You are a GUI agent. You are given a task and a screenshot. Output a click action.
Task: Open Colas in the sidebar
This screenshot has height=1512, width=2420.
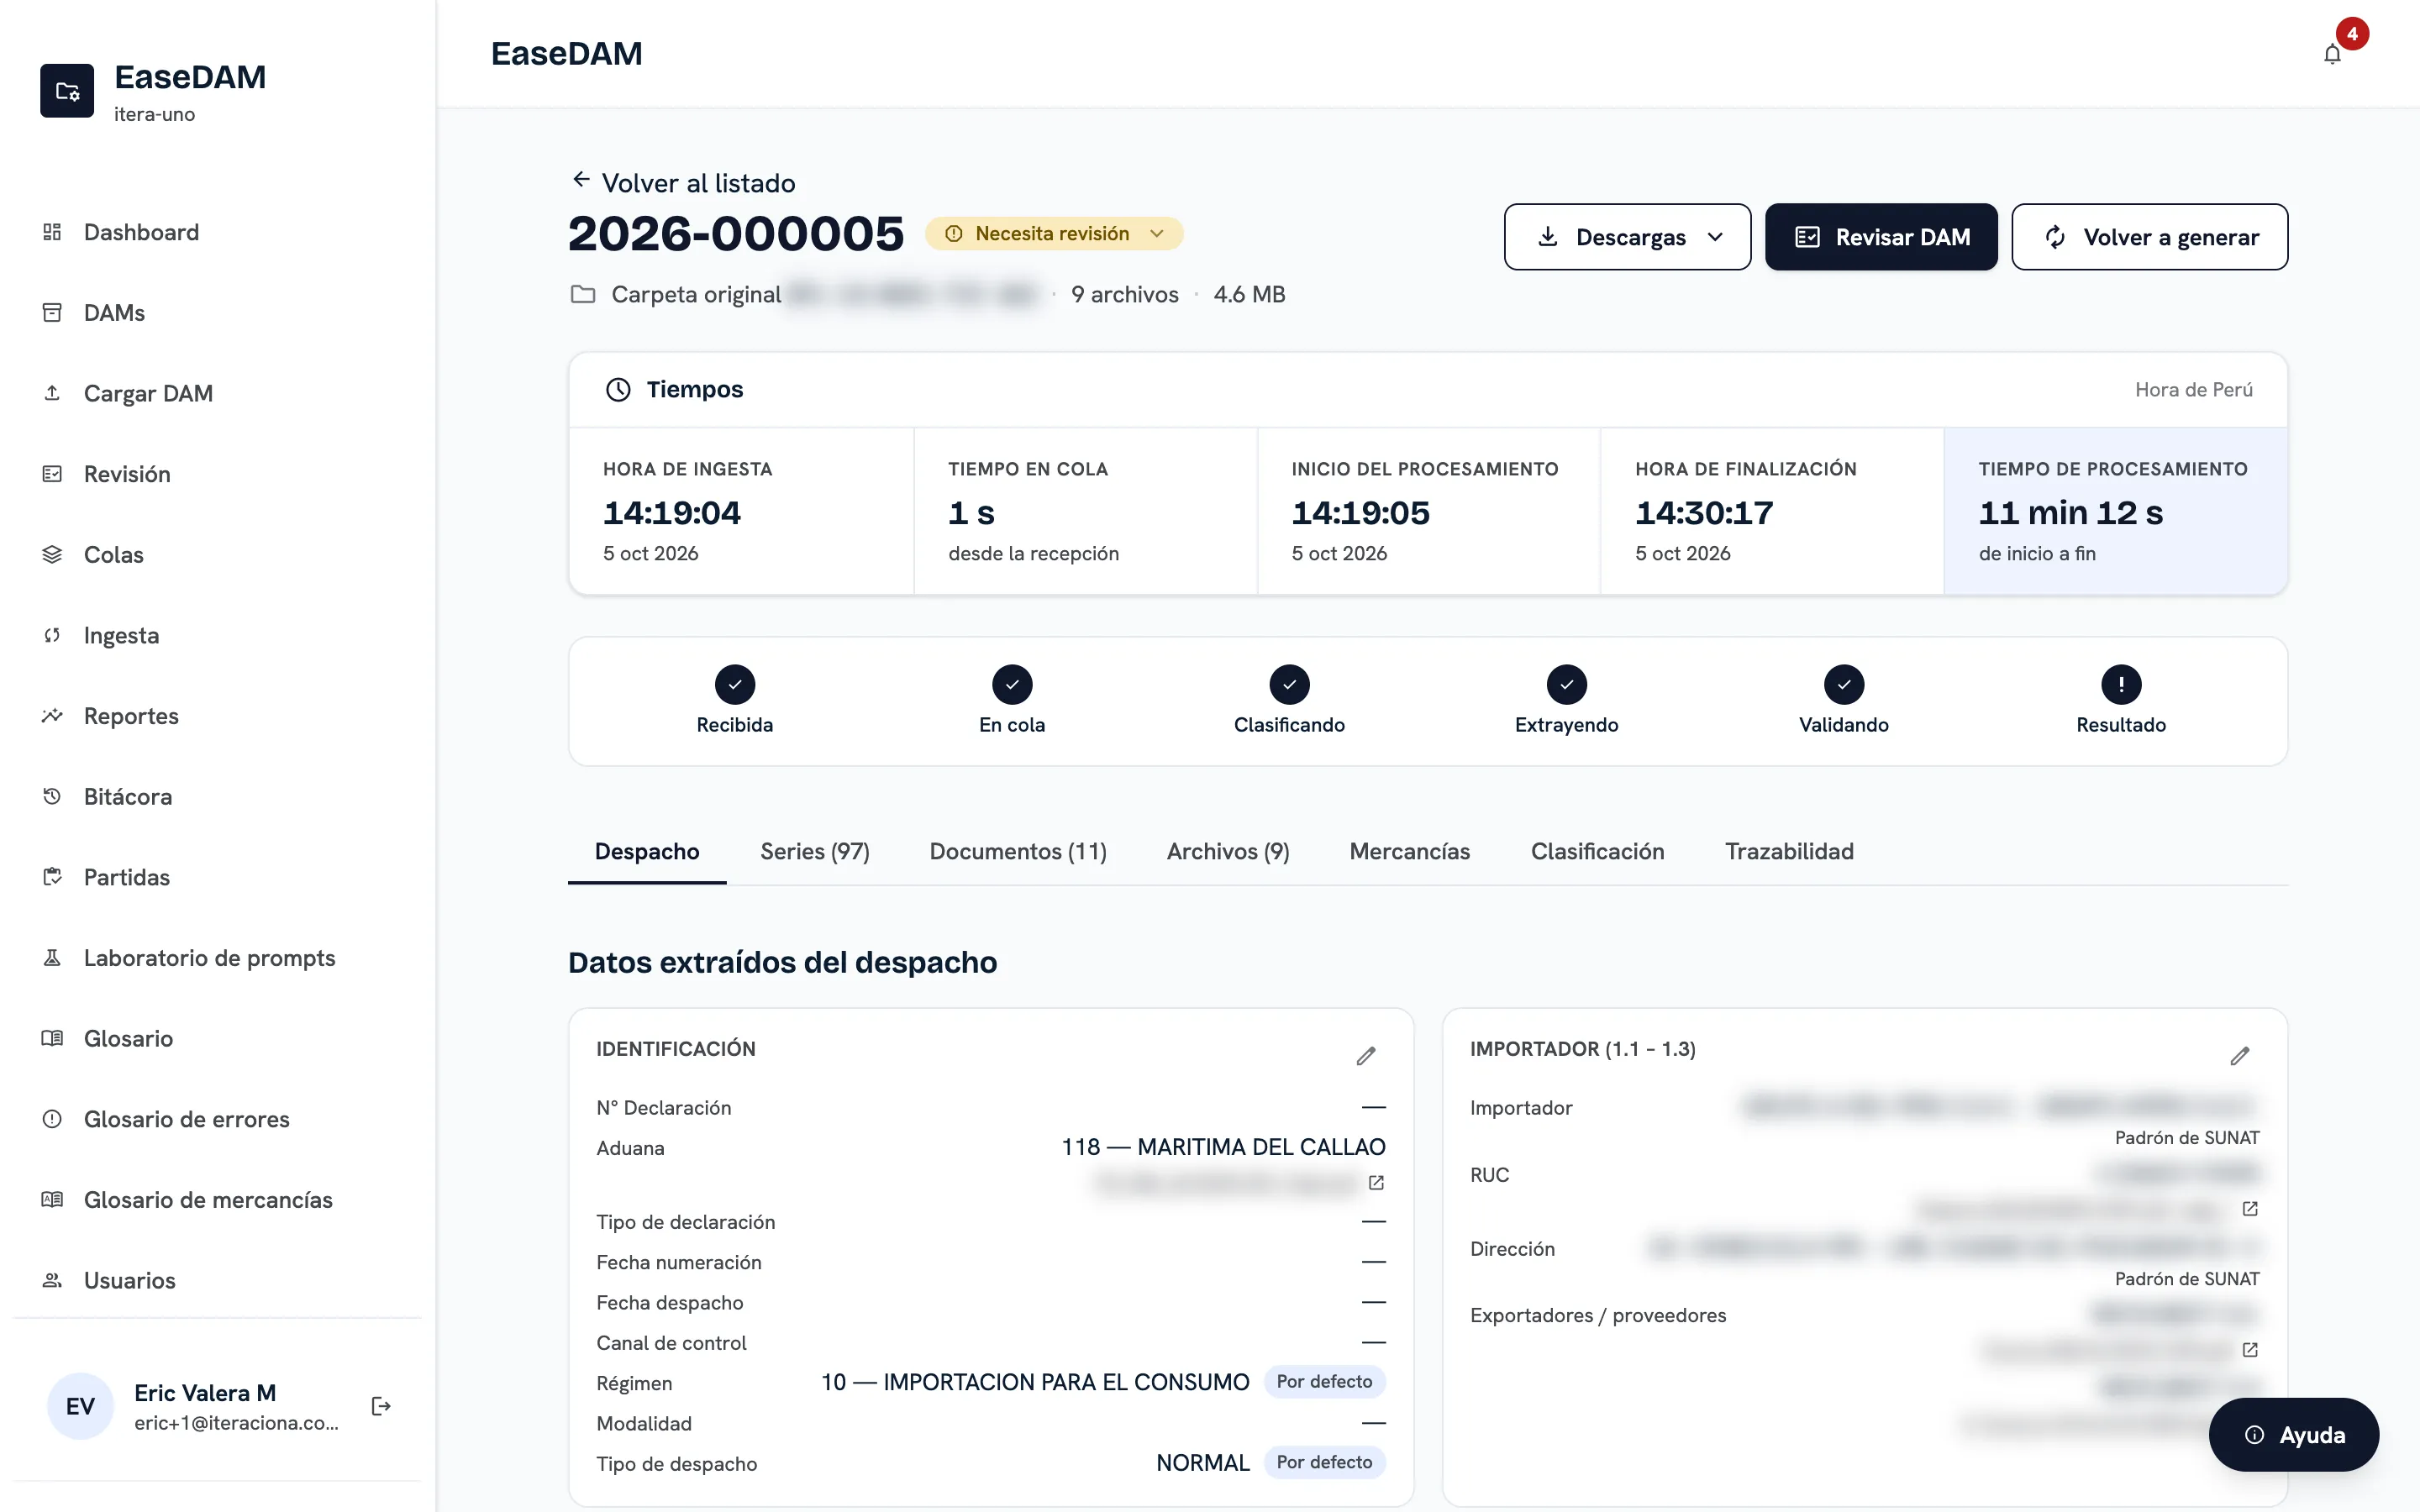point(218,555)
